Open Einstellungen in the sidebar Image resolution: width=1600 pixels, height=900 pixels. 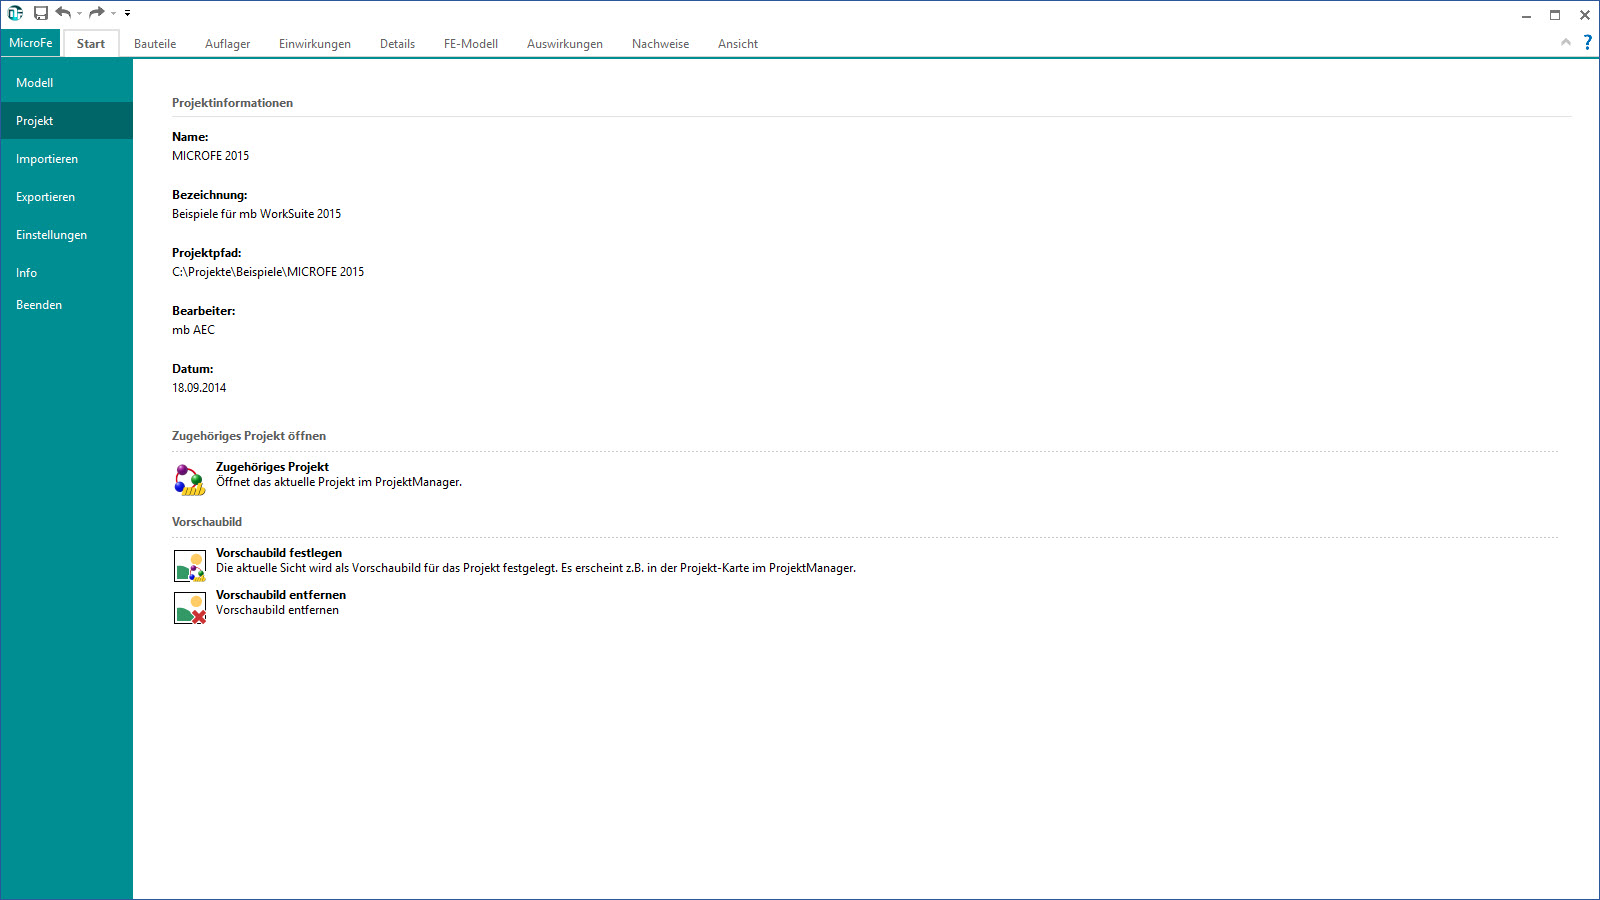coord(67,235)
